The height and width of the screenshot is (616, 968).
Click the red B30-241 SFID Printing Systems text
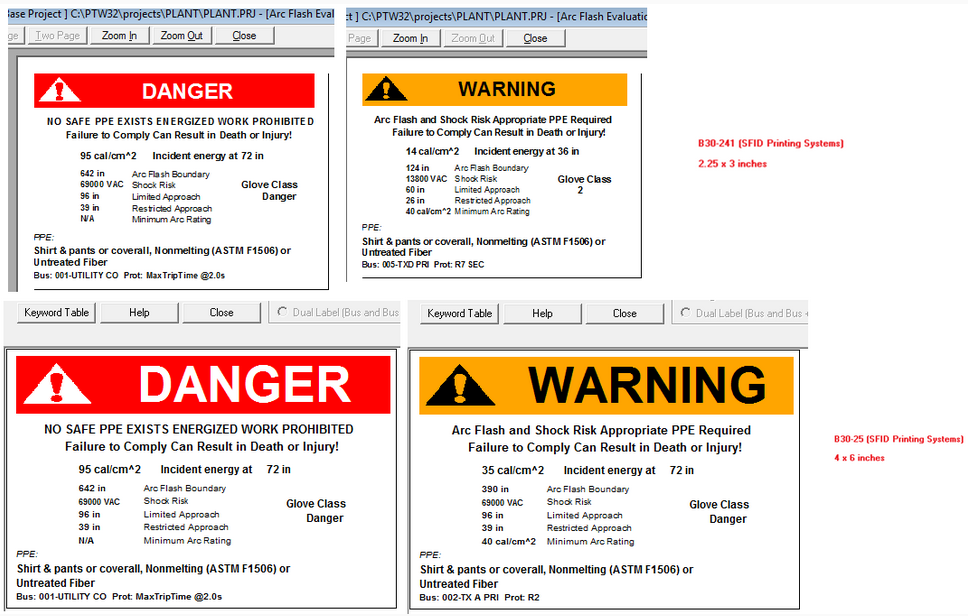click(x=770, y=144)
